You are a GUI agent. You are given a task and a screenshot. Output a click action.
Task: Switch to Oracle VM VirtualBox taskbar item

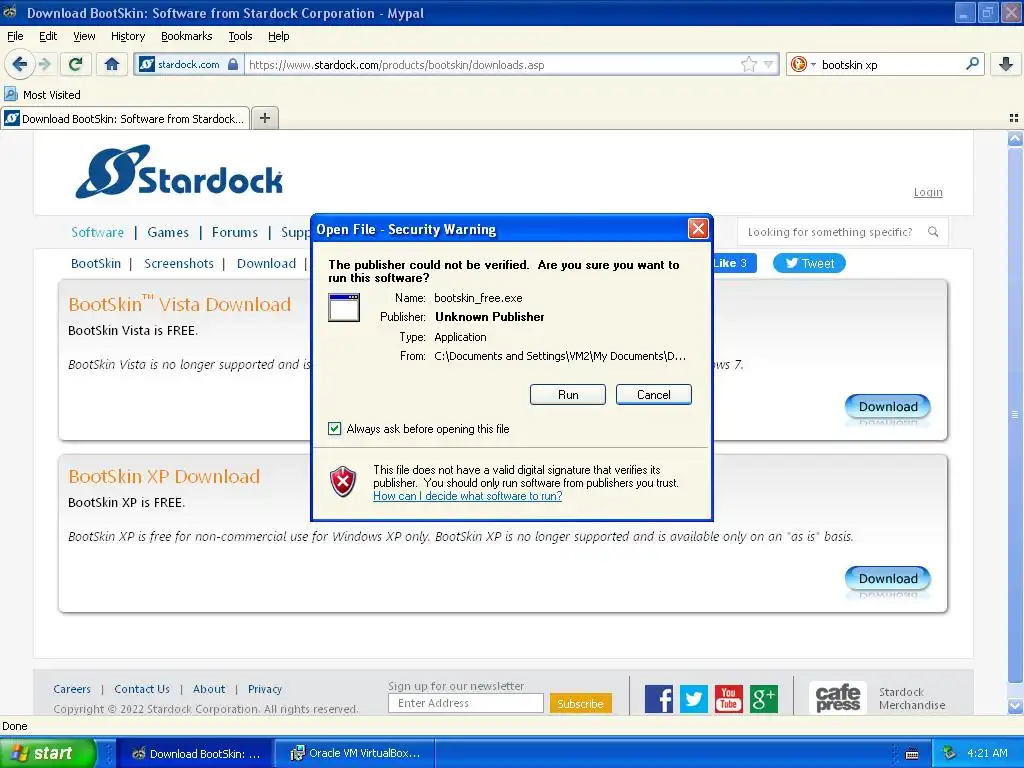355,753
